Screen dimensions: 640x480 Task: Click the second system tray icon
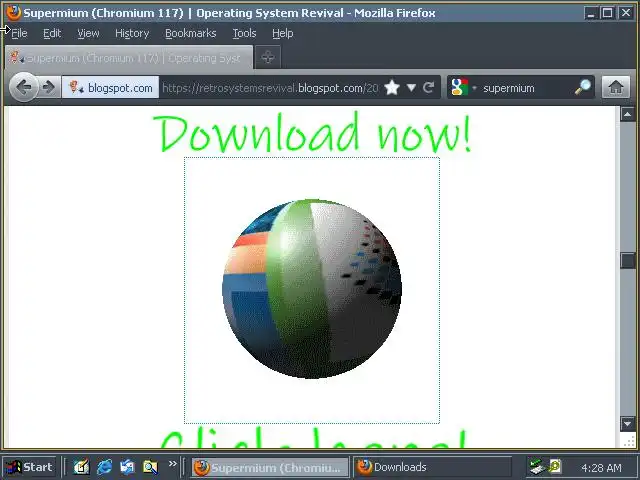555,466
